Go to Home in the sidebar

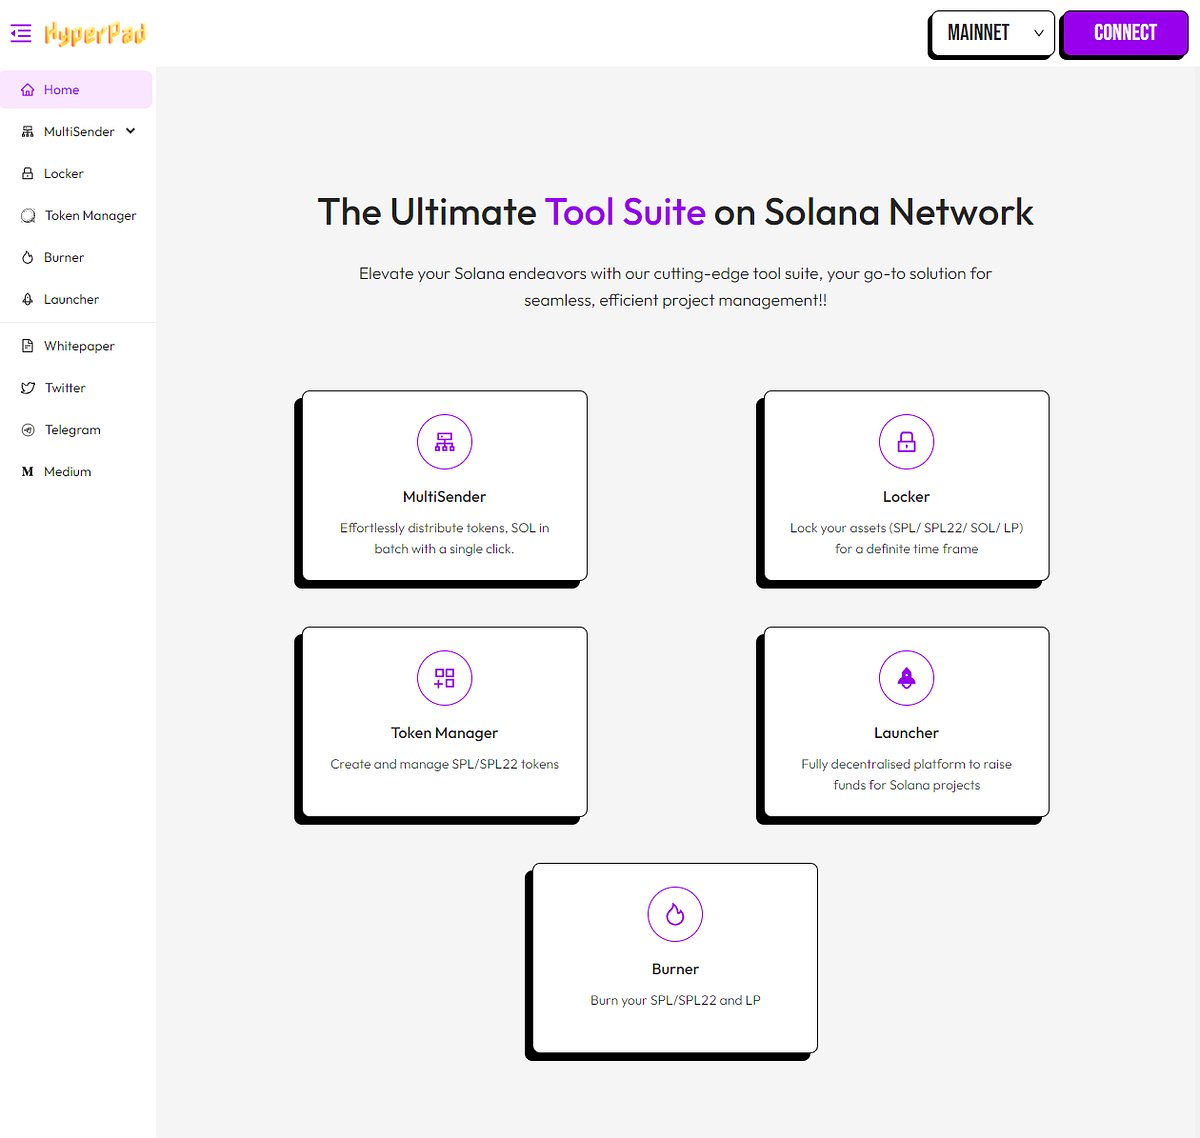tap(76, 90)
